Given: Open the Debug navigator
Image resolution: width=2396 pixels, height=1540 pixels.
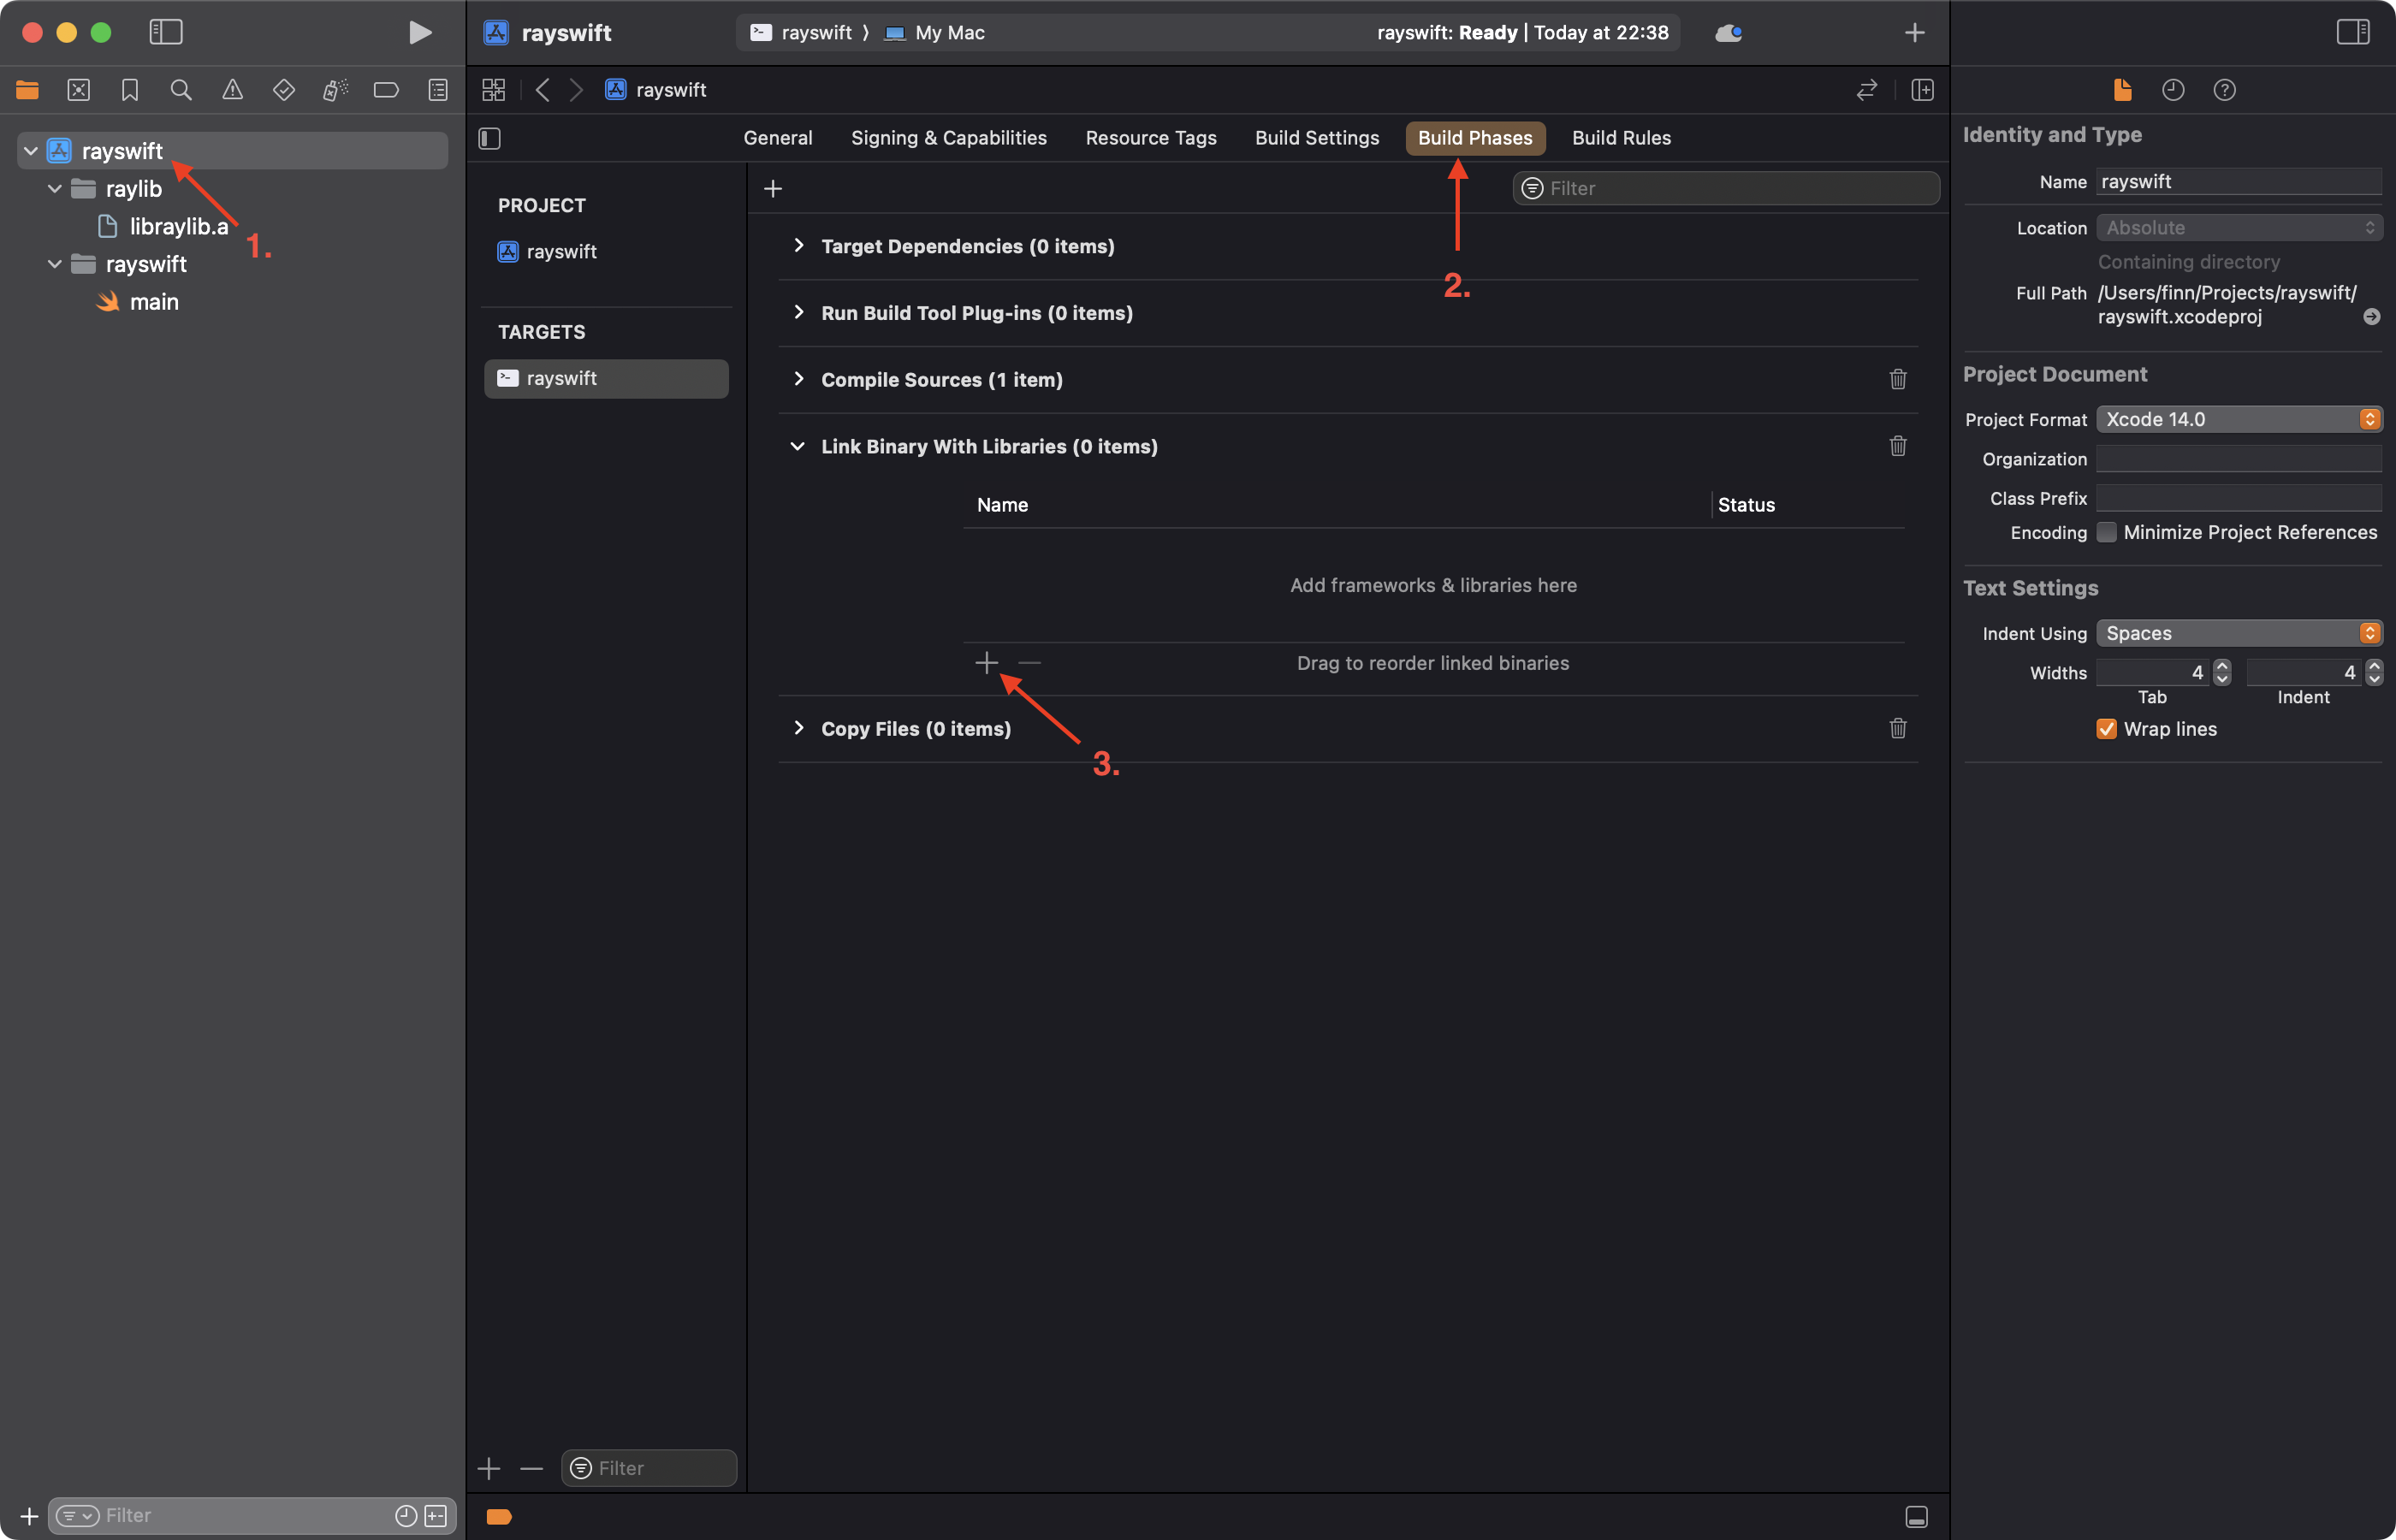Looking at the screenshot, I should click(x=335, y=90).
